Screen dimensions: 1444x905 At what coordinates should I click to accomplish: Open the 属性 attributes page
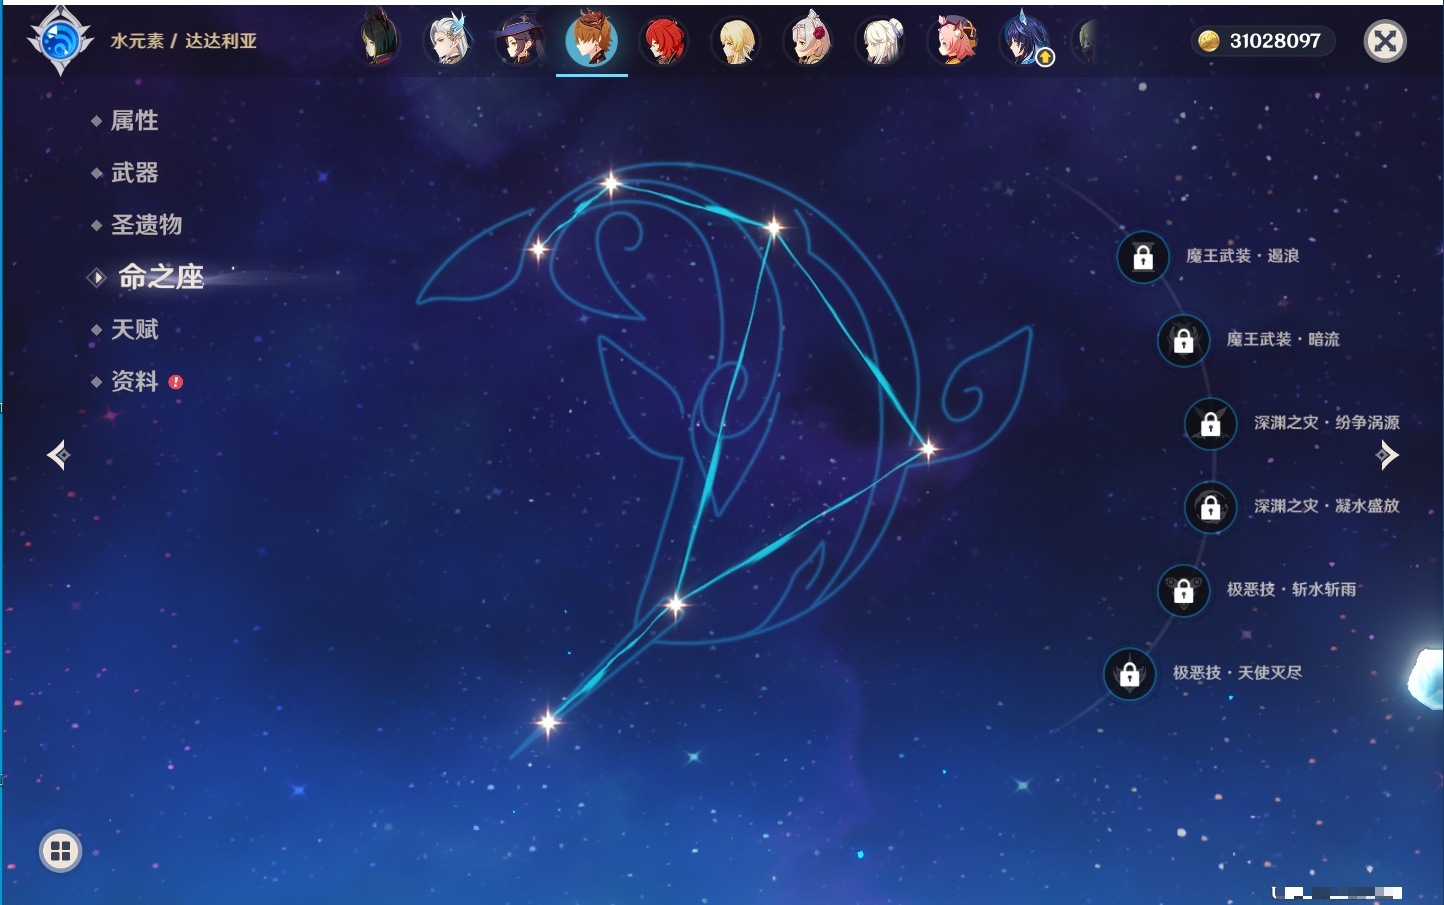(134, 121)
